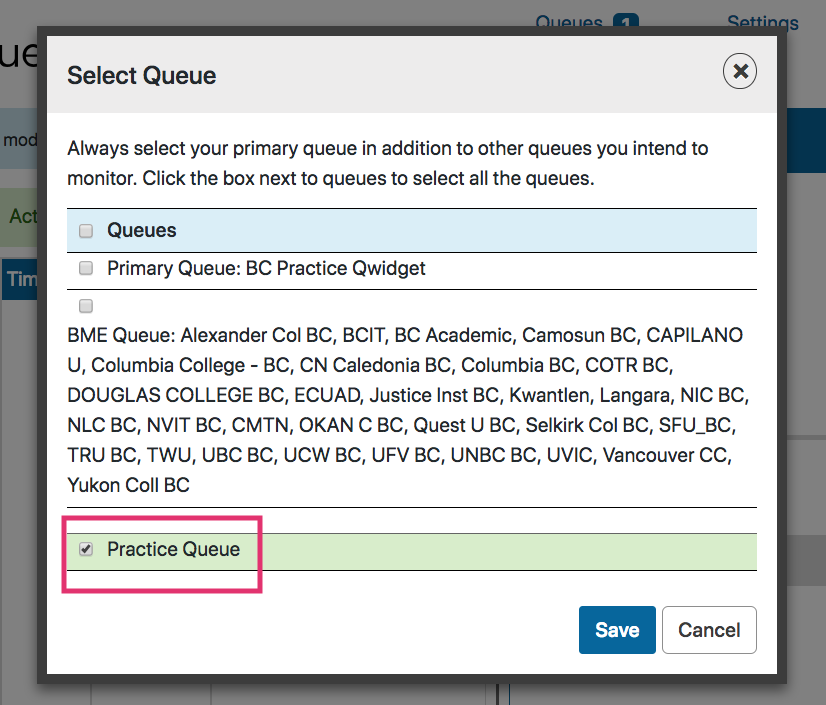Open the Queues tab in top navigation
The height and width of the screenshot is (705, 826).
pos(569,22)
